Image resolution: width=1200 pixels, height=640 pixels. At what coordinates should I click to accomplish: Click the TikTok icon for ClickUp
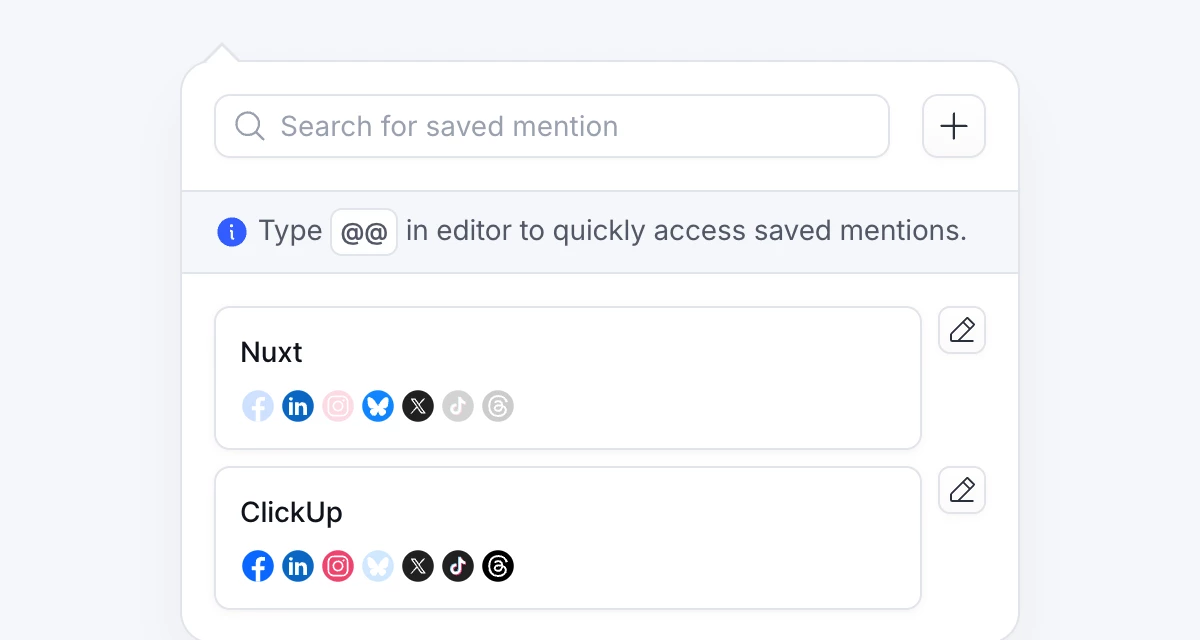pyautogui.click(x=458, y=566)
